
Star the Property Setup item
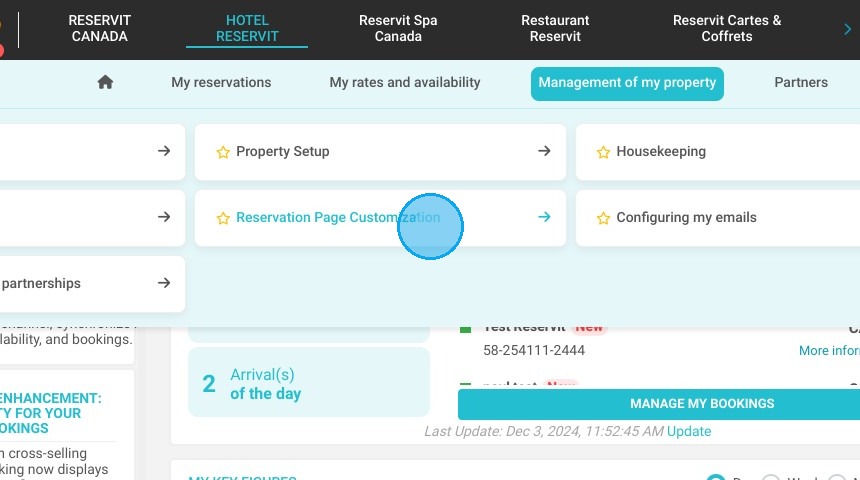223,152
